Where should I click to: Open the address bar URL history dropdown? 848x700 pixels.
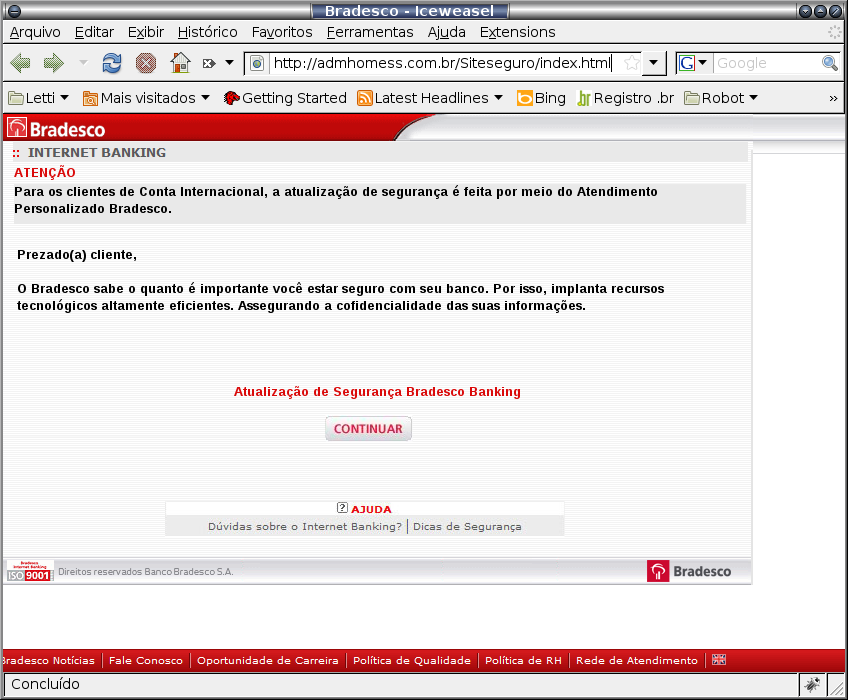point(653,63)
